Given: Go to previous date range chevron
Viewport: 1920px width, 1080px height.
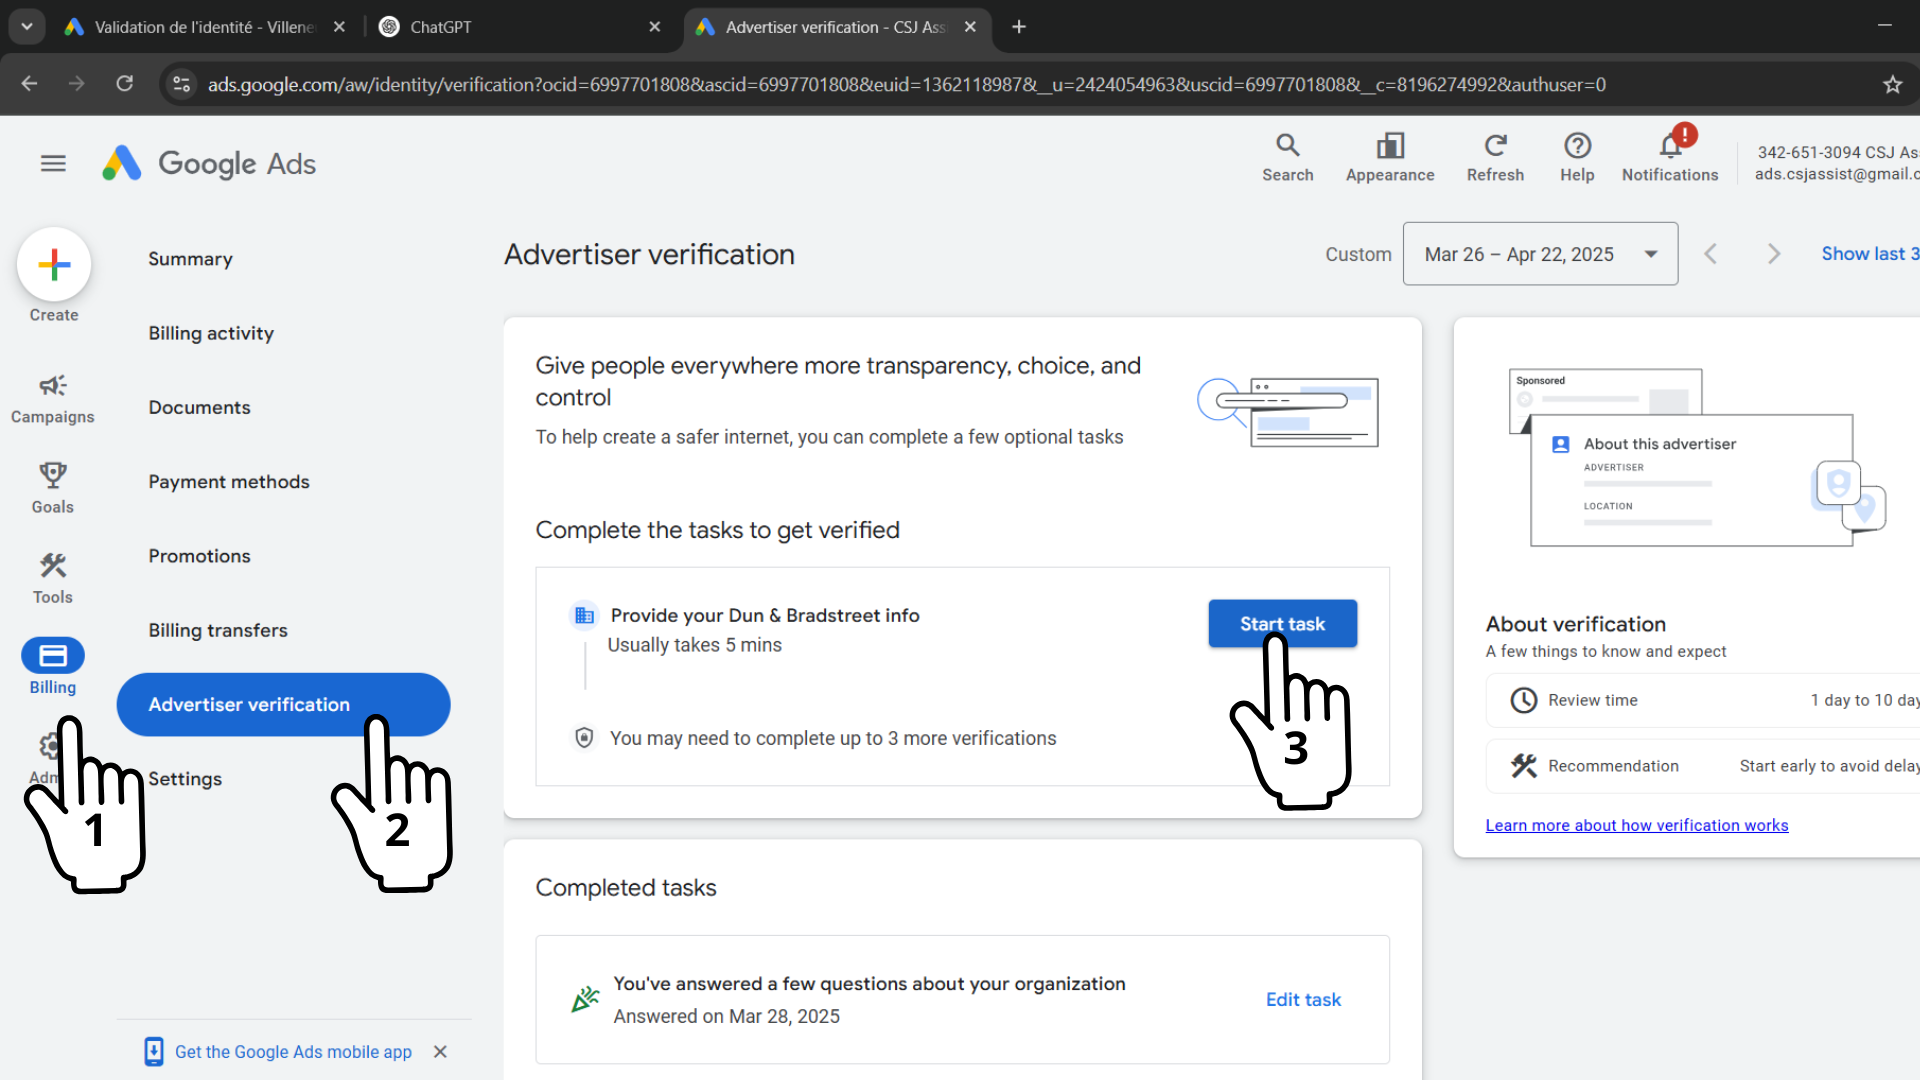Looking at the screenshot, I should click(1711, 254).
